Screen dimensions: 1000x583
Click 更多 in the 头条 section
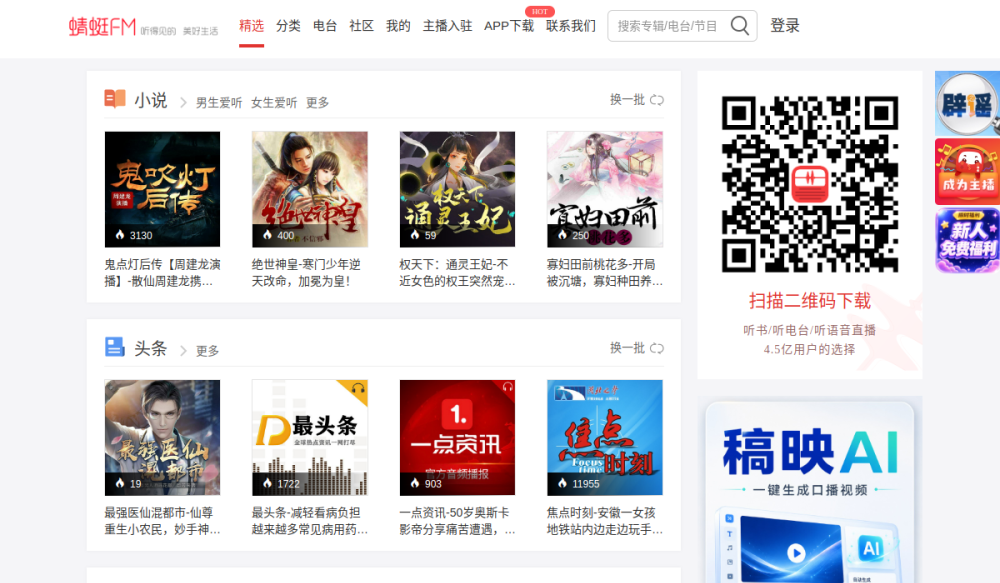[207, 351]
